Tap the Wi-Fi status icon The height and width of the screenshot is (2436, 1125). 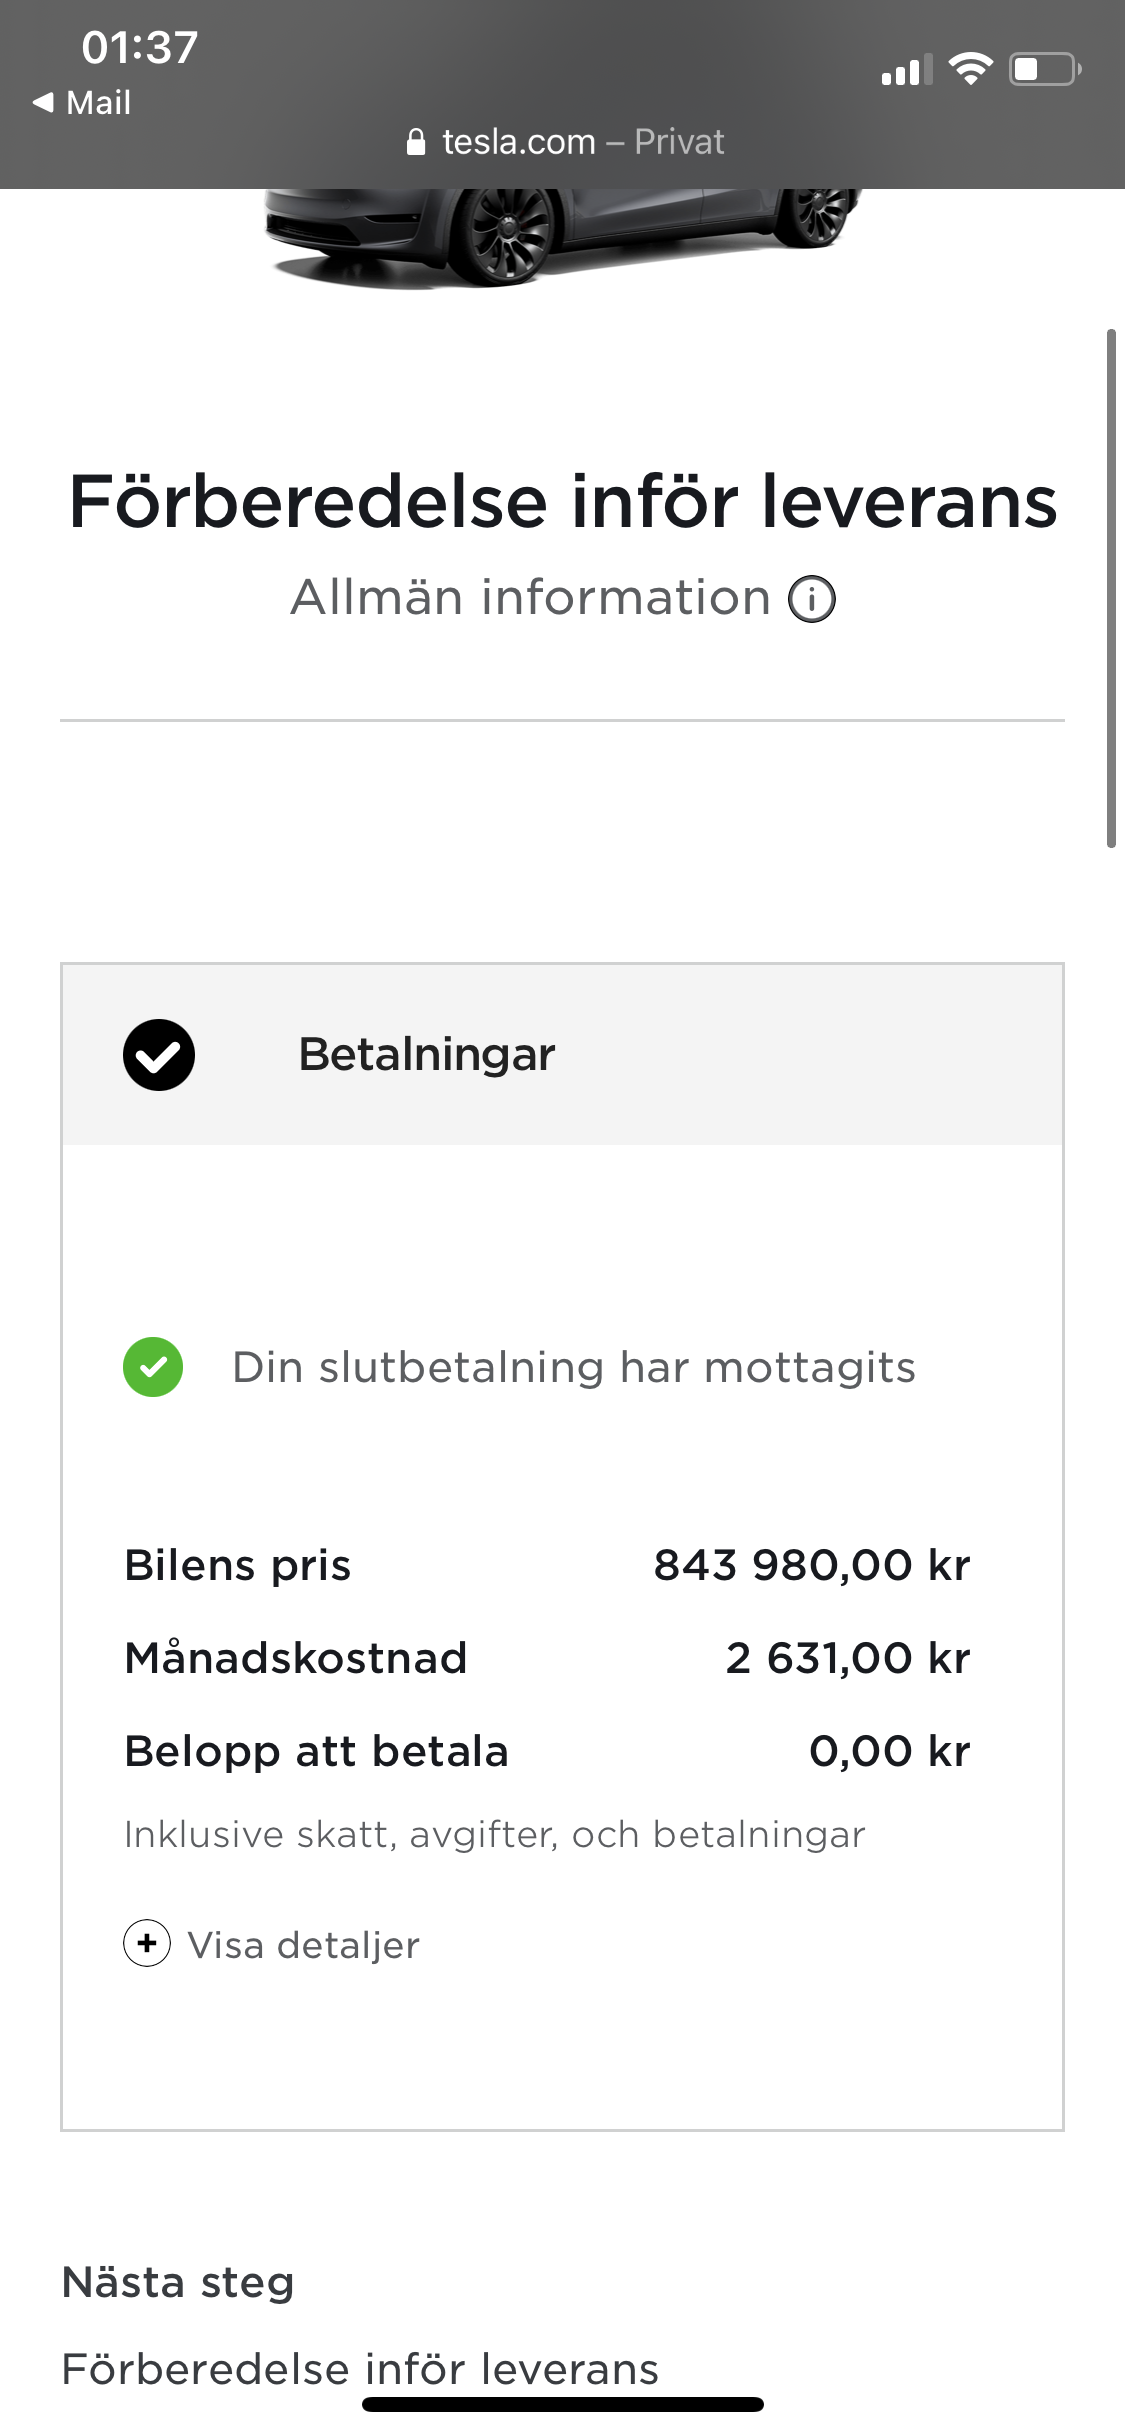(x=970, y=69)
